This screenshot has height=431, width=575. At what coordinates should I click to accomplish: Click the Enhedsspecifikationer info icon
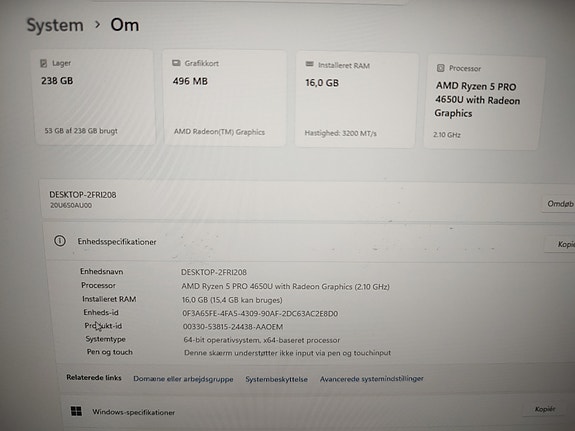click(x=60, y=241)
